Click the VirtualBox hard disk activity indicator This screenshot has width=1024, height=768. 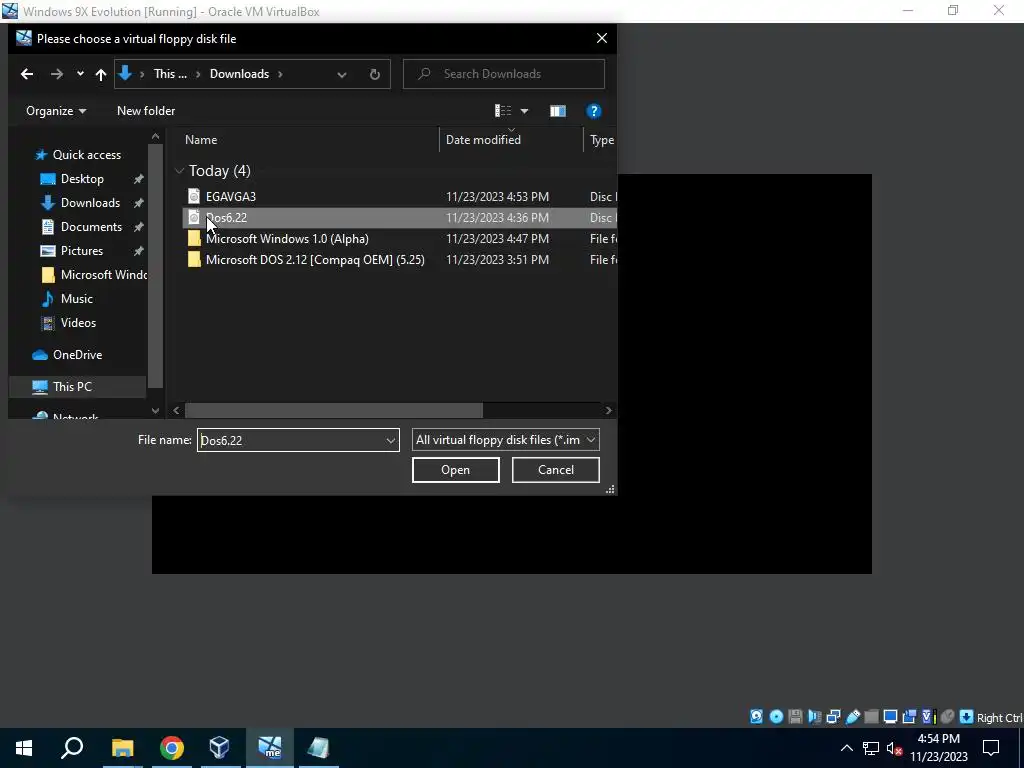756,716
